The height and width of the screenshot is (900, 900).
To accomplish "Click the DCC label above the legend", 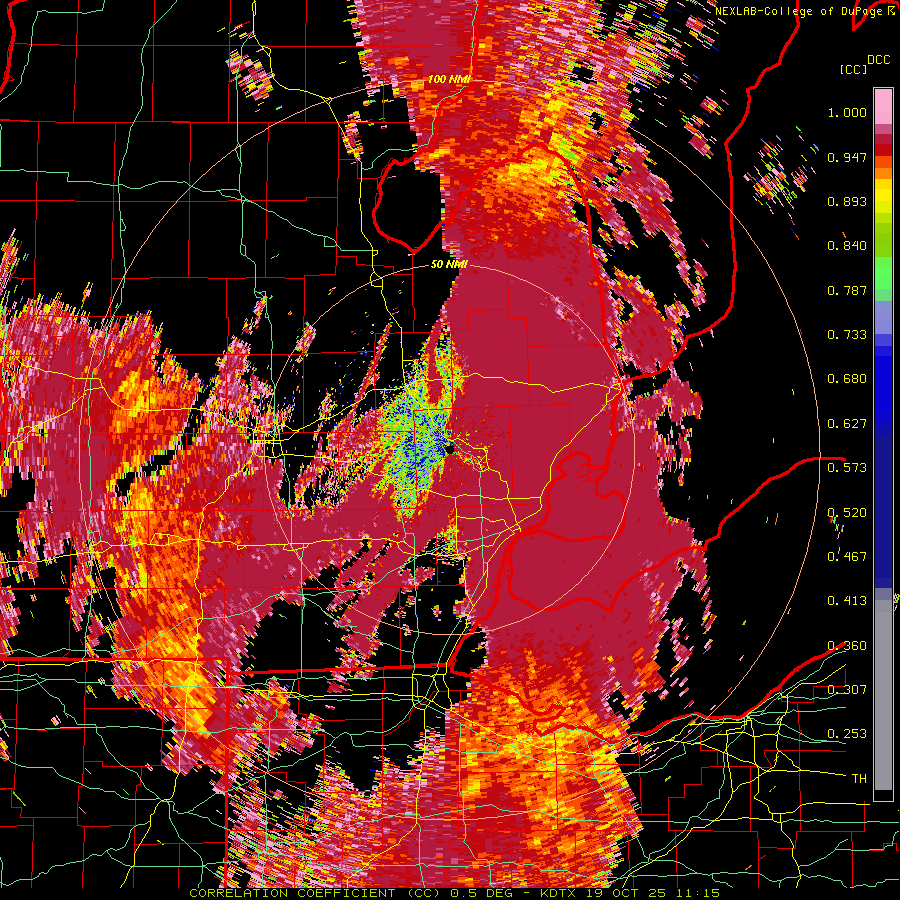I will point(878,60).
